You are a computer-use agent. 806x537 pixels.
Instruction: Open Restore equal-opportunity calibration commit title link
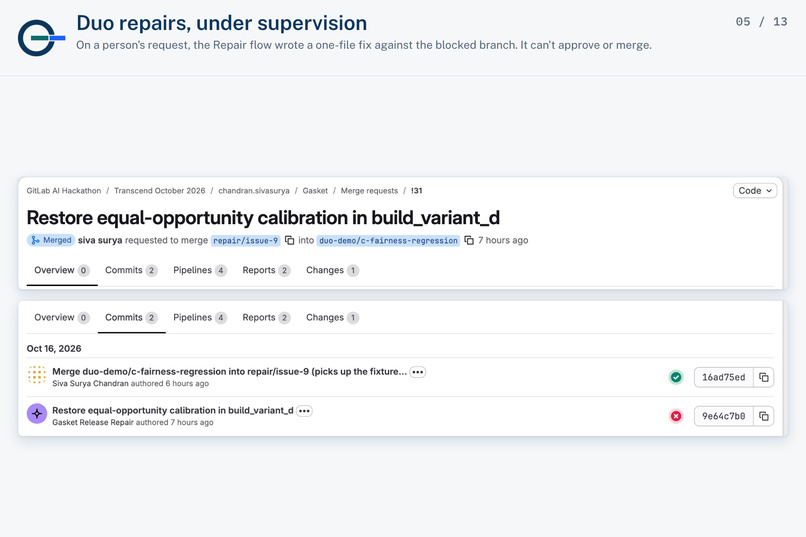(173, 411)
